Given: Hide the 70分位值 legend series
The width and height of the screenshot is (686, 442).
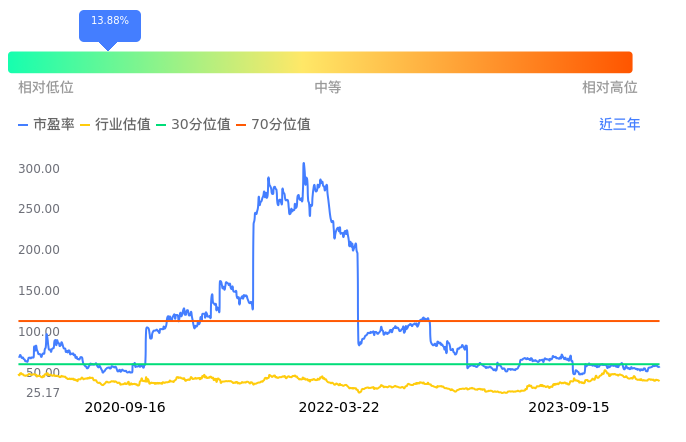Looking at the screenshot, I should tap(273, 125).
